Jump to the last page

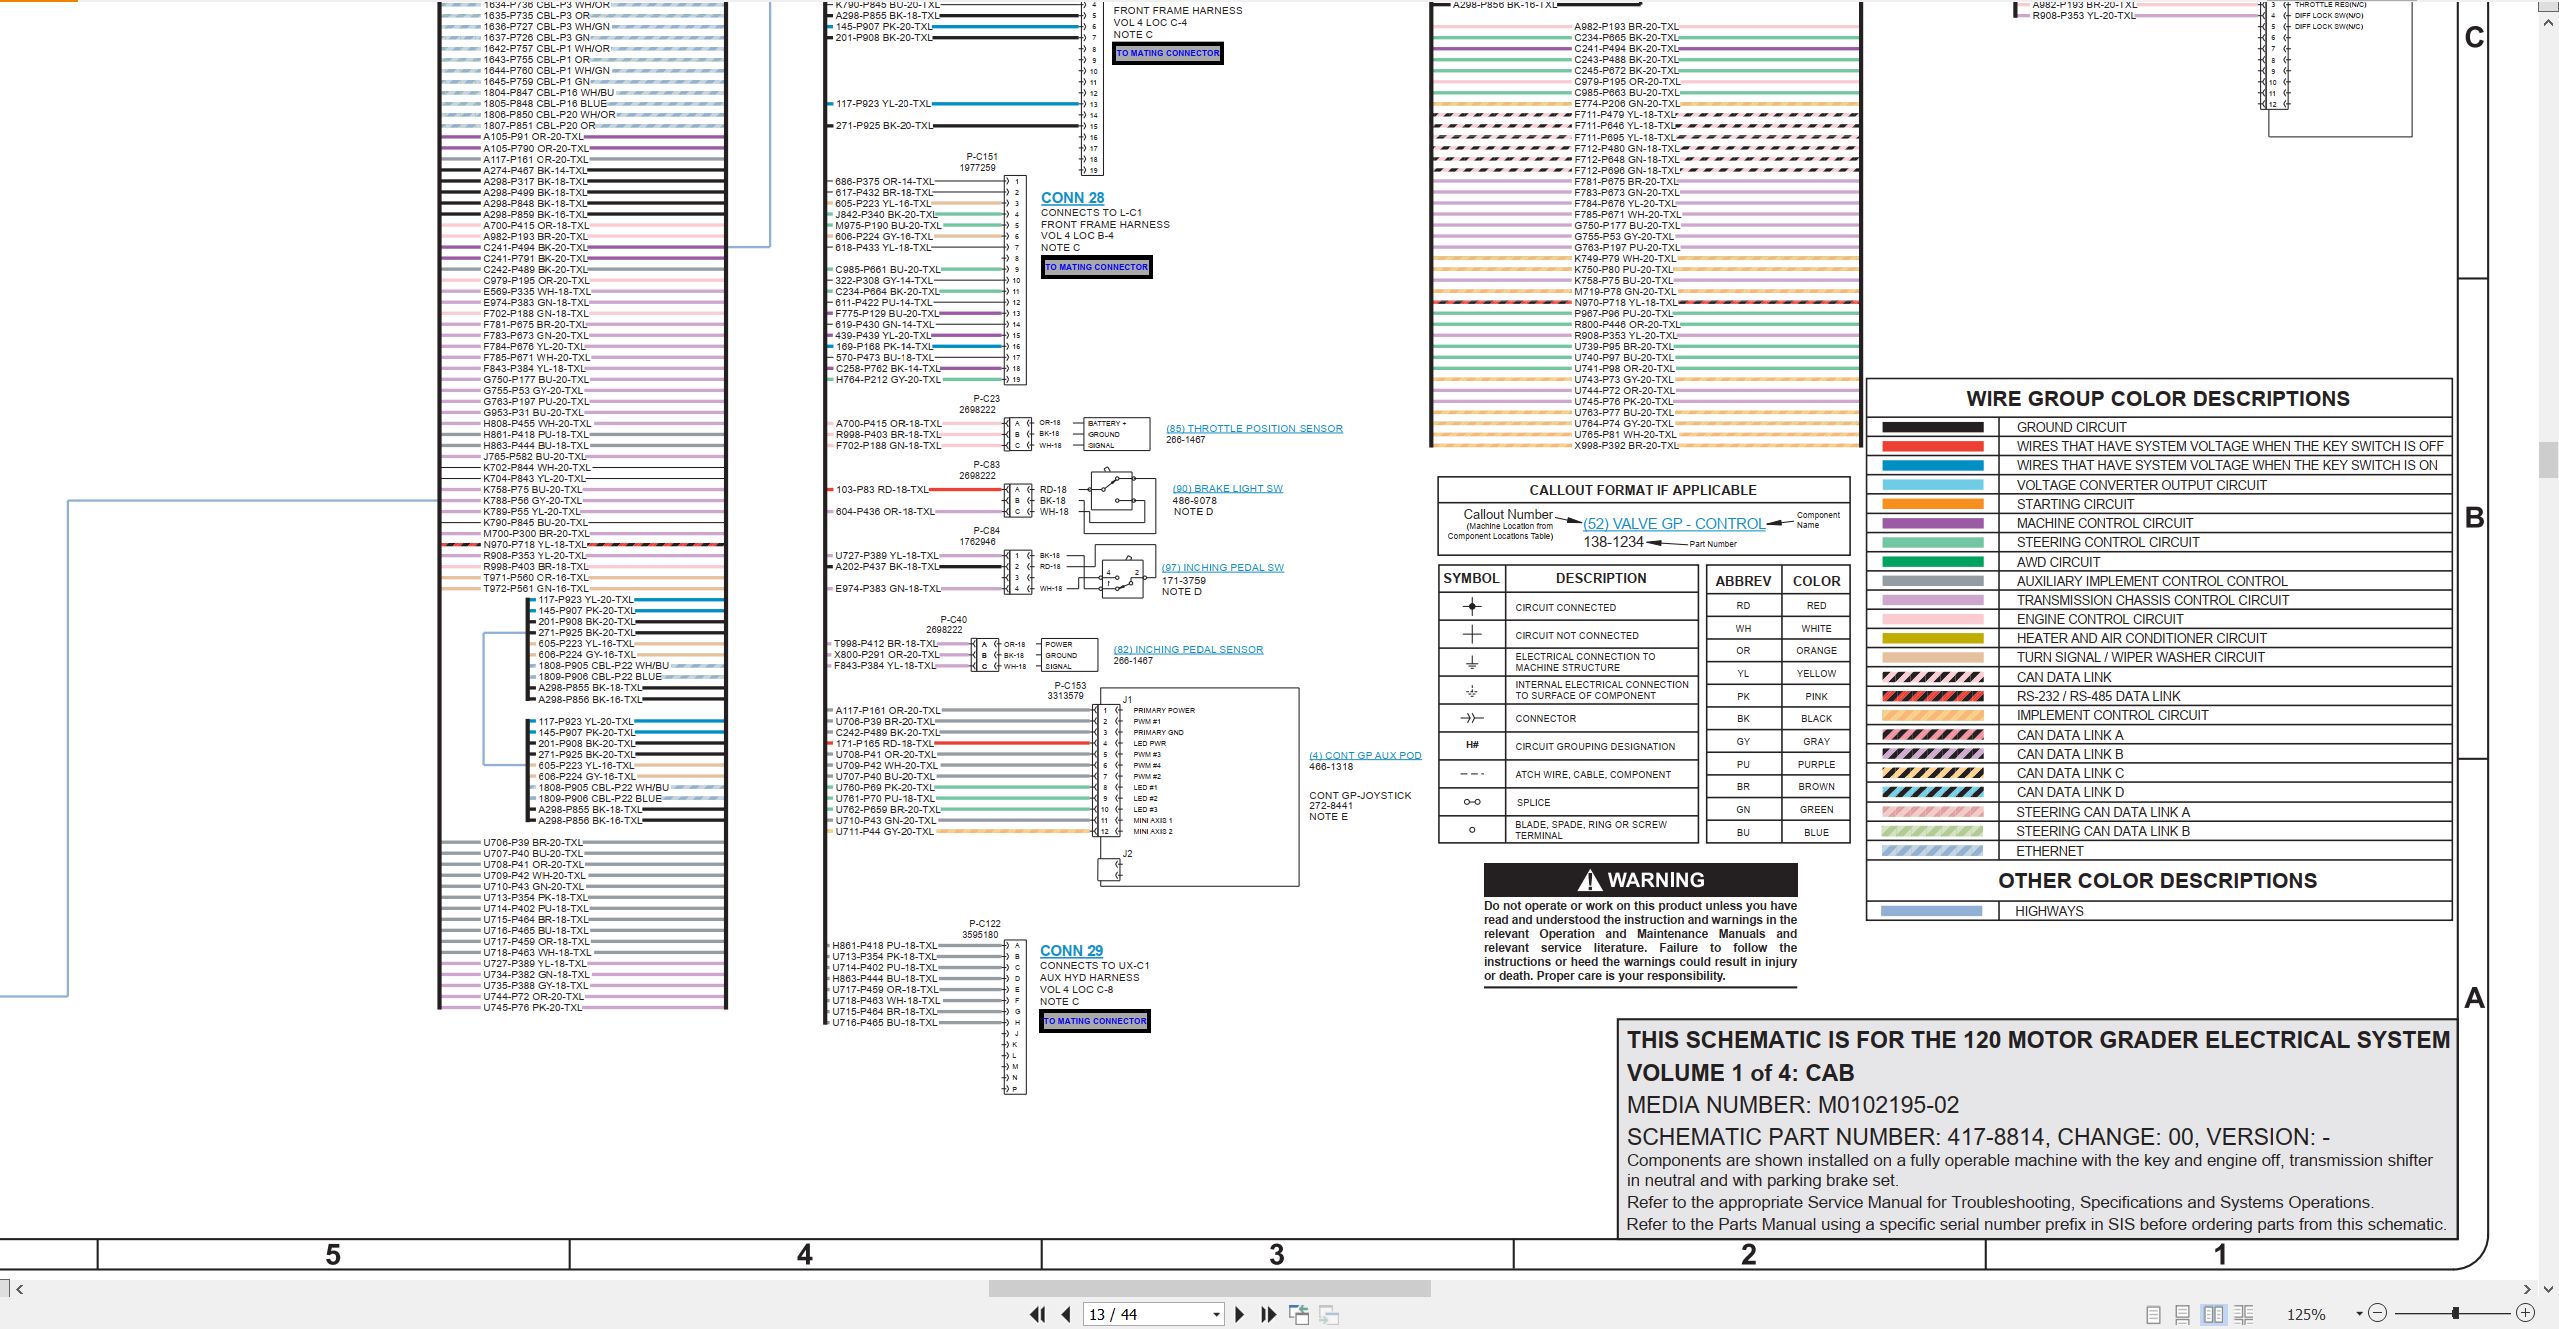[1269, 1315]
